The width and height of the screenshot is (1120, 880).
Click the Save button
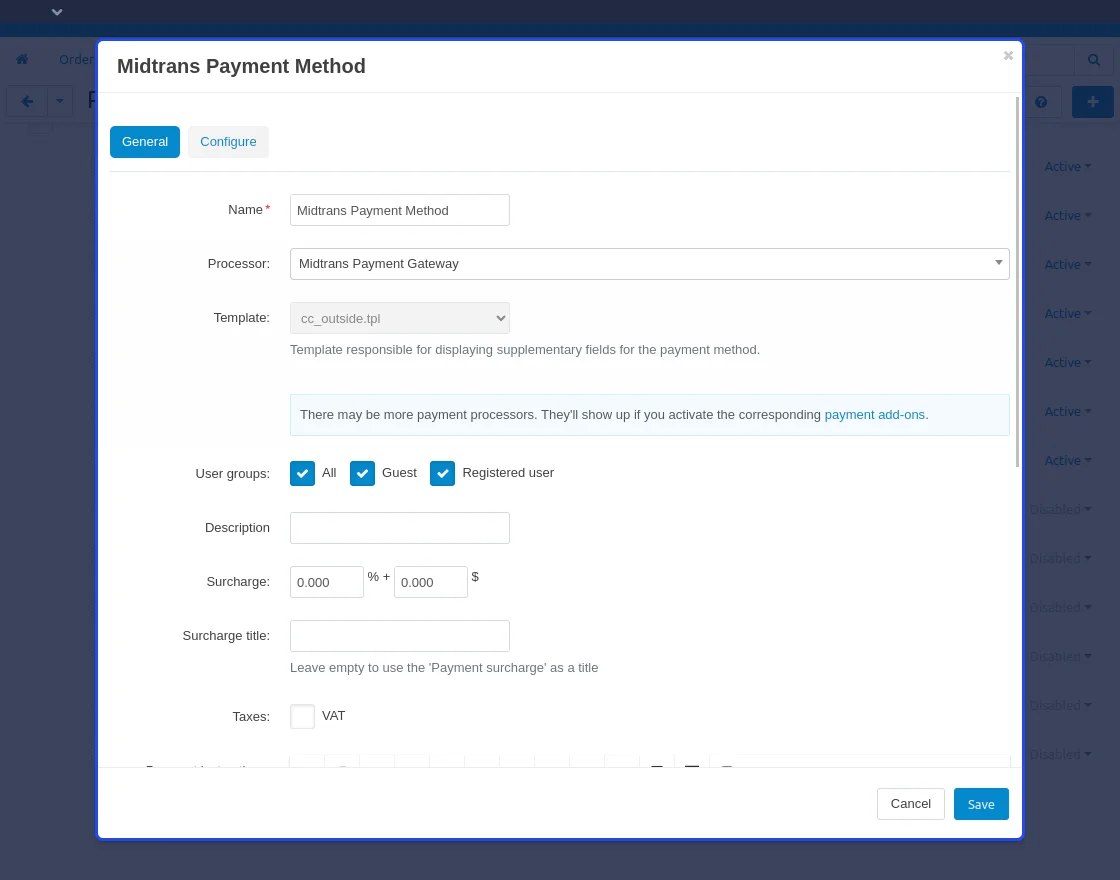pyautogui.click(x=980, y=804)
